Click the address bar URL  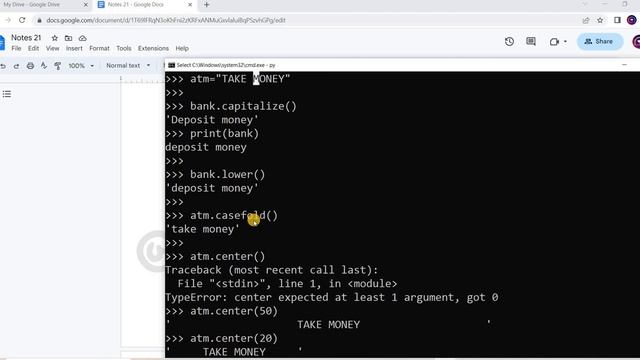tap(165, 20)
